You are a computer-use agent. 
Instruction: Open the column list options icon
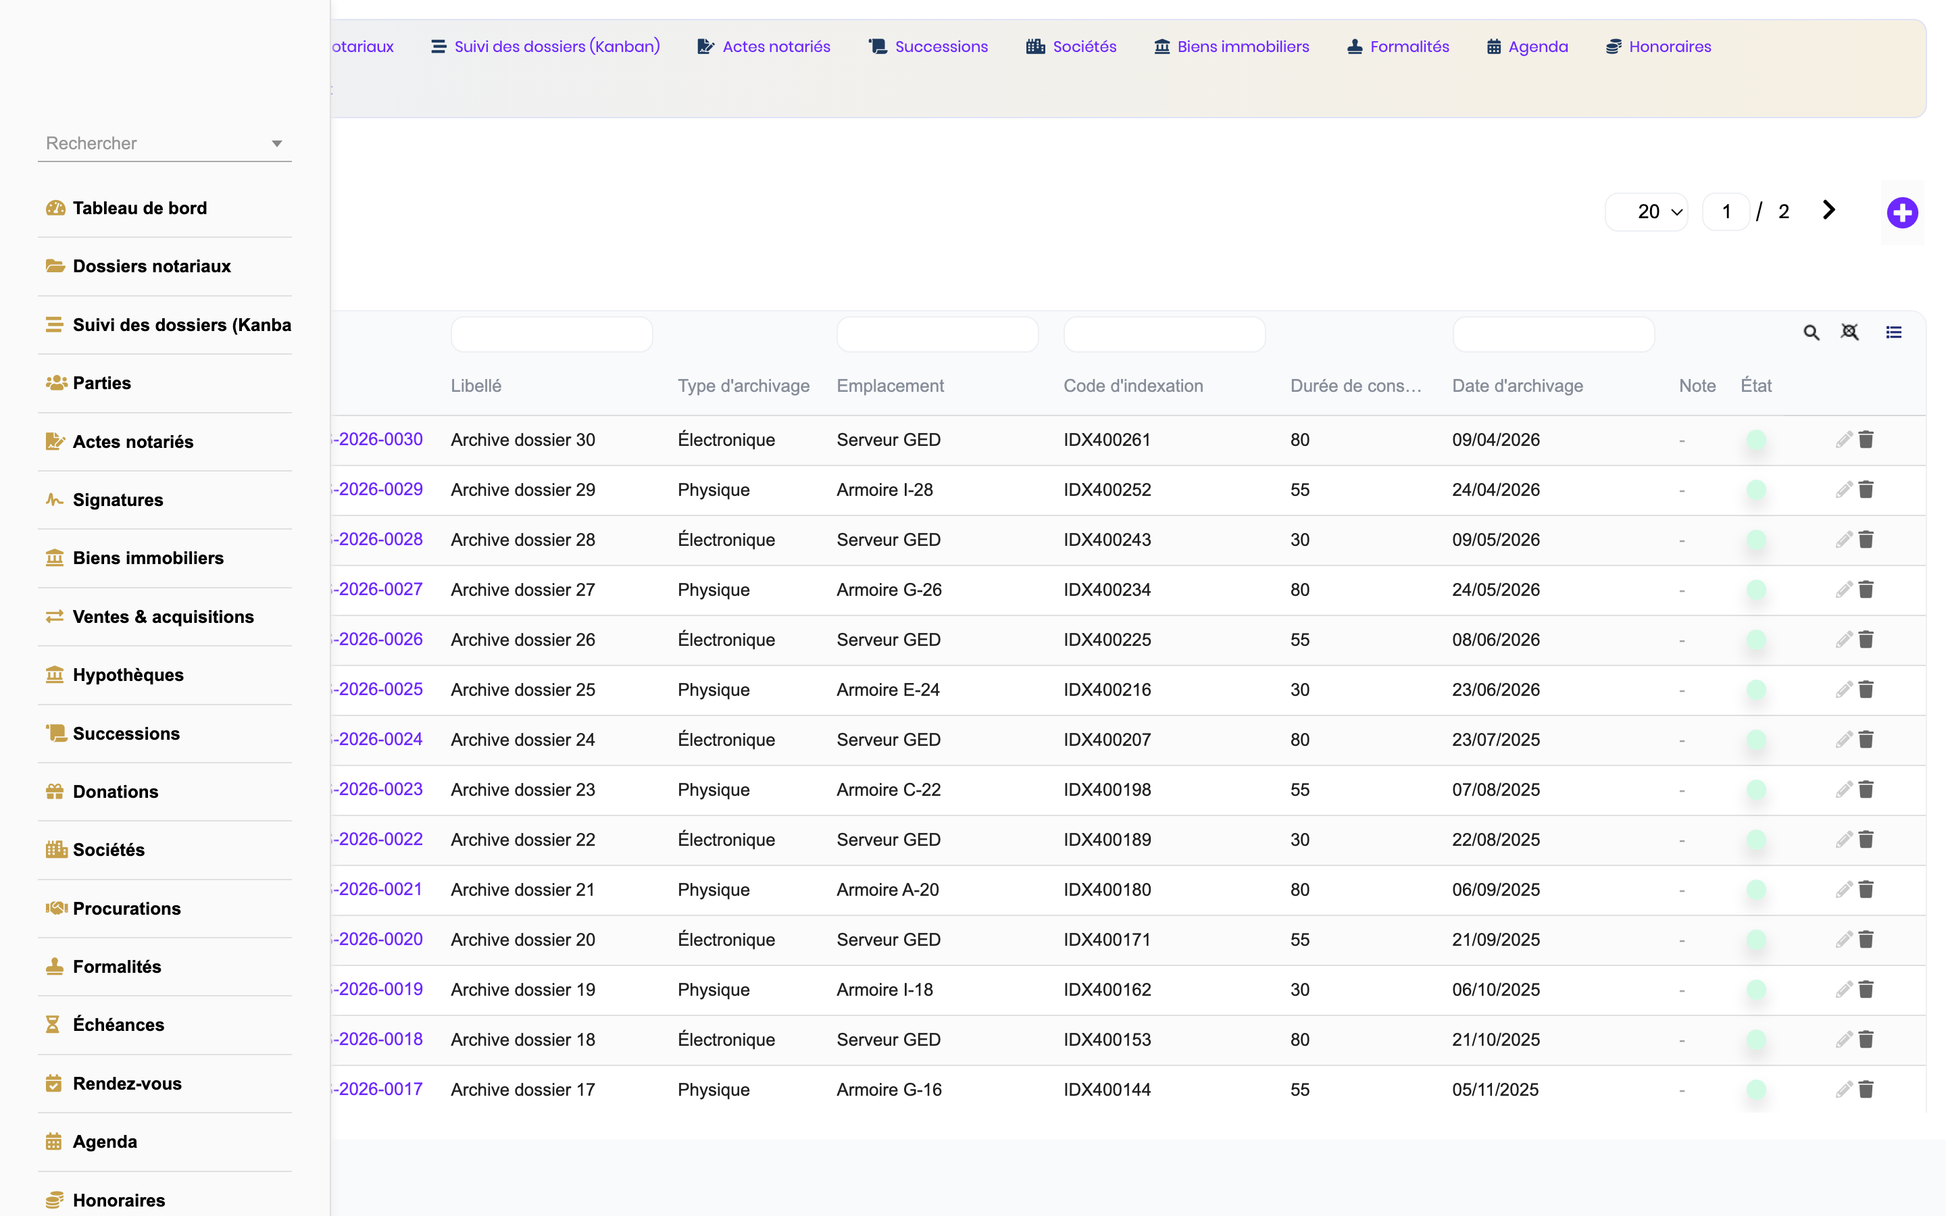(1894, 332)
